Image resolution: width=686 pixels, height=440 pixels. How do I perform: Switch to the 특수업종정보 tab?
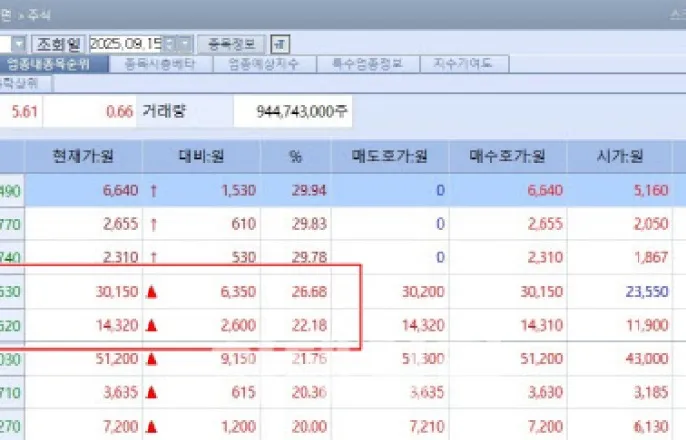tap(368, 64)
